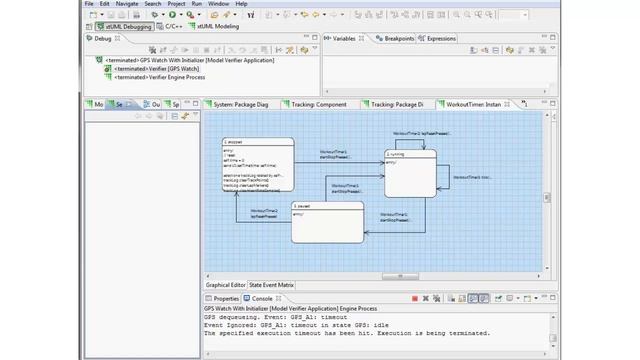Image resolution: width=640 pixels, height=360 pixels.
Task: Click the red Terminate button in Console
Action: coord(415,298)
